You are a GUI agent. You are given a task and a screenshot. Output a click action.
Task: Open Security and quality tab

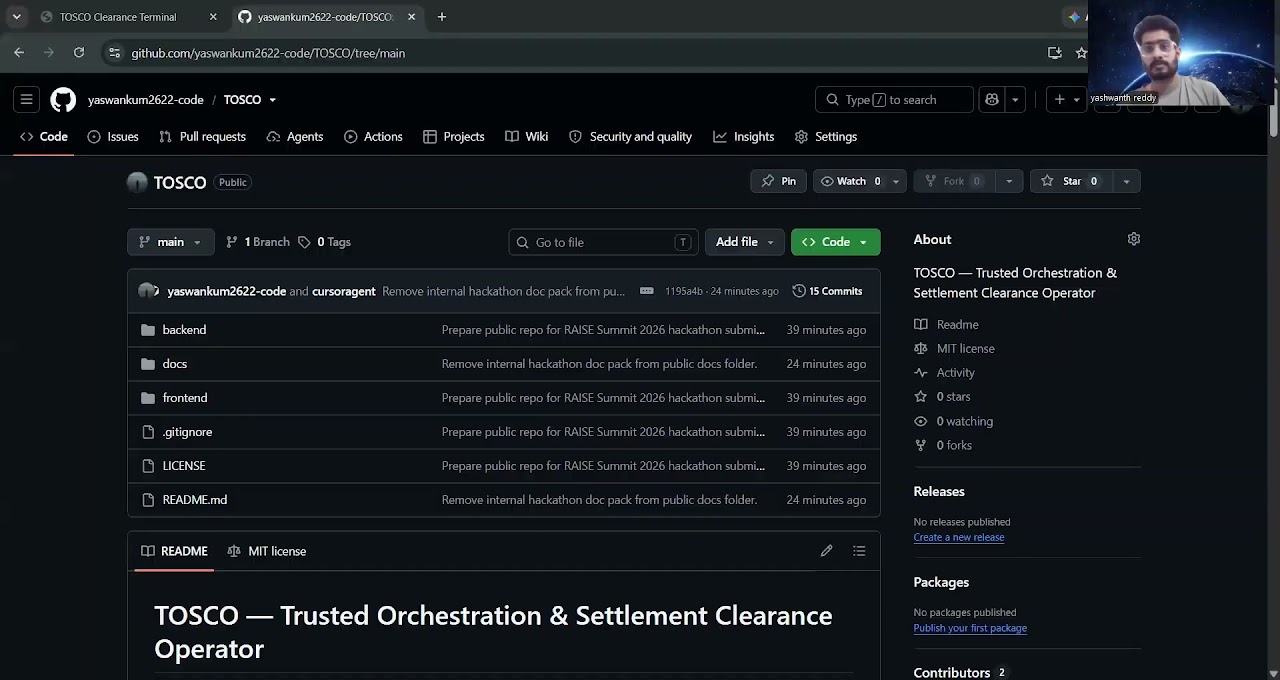click(x=630, y=136)
